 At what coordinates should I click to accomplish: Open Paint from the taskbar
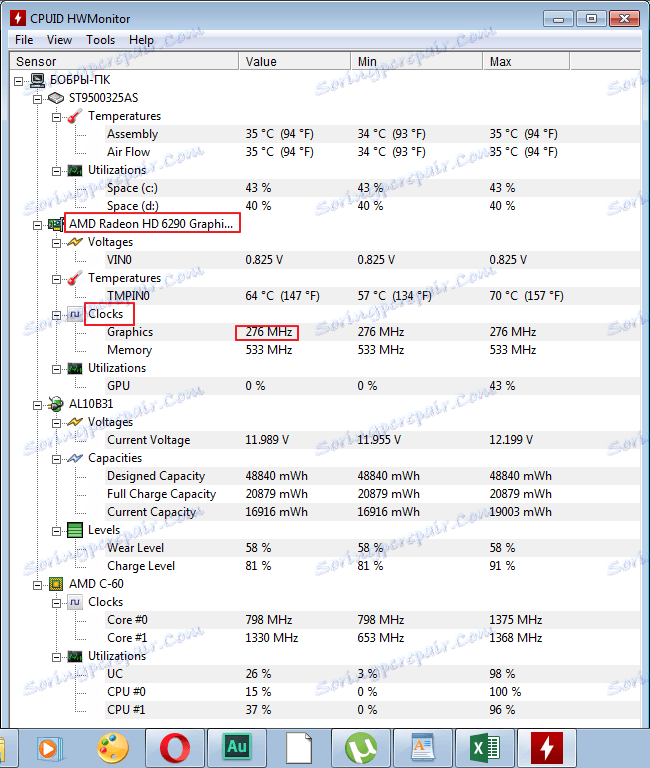113,748
